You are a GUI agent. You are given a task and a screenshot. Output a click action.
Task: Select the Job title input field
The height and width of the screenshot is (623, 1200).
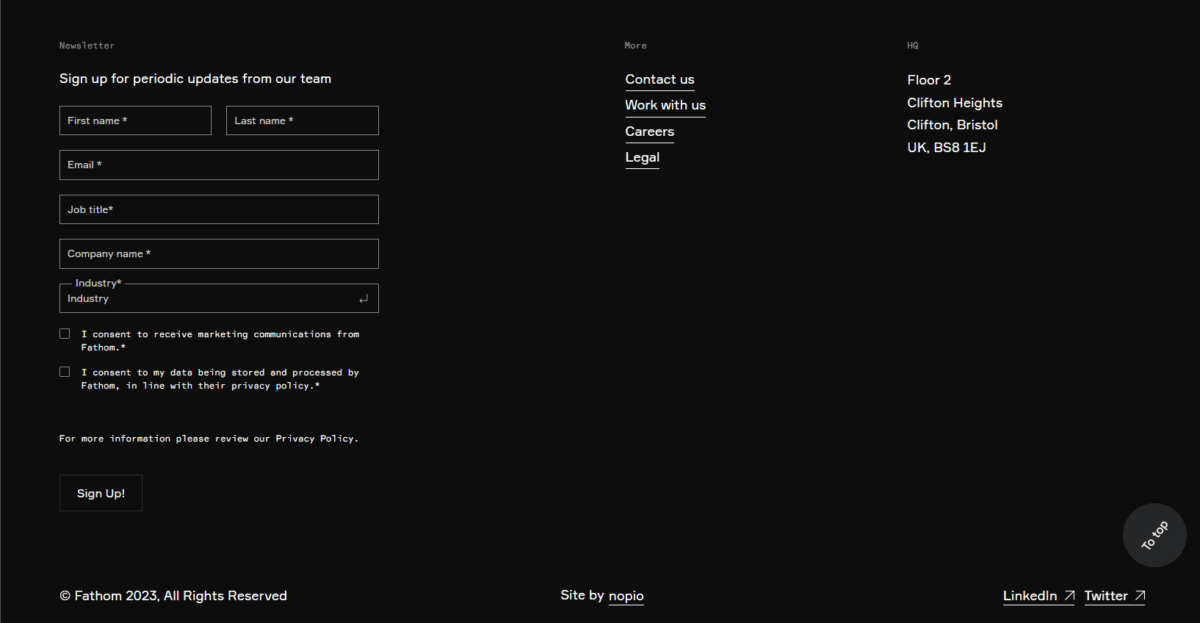pos(219,209)
